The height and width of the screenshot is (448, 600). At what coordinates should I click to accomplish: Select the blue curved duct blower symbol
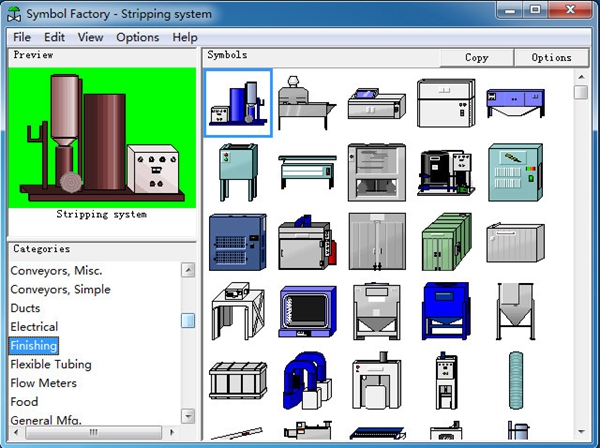point(307,380)
